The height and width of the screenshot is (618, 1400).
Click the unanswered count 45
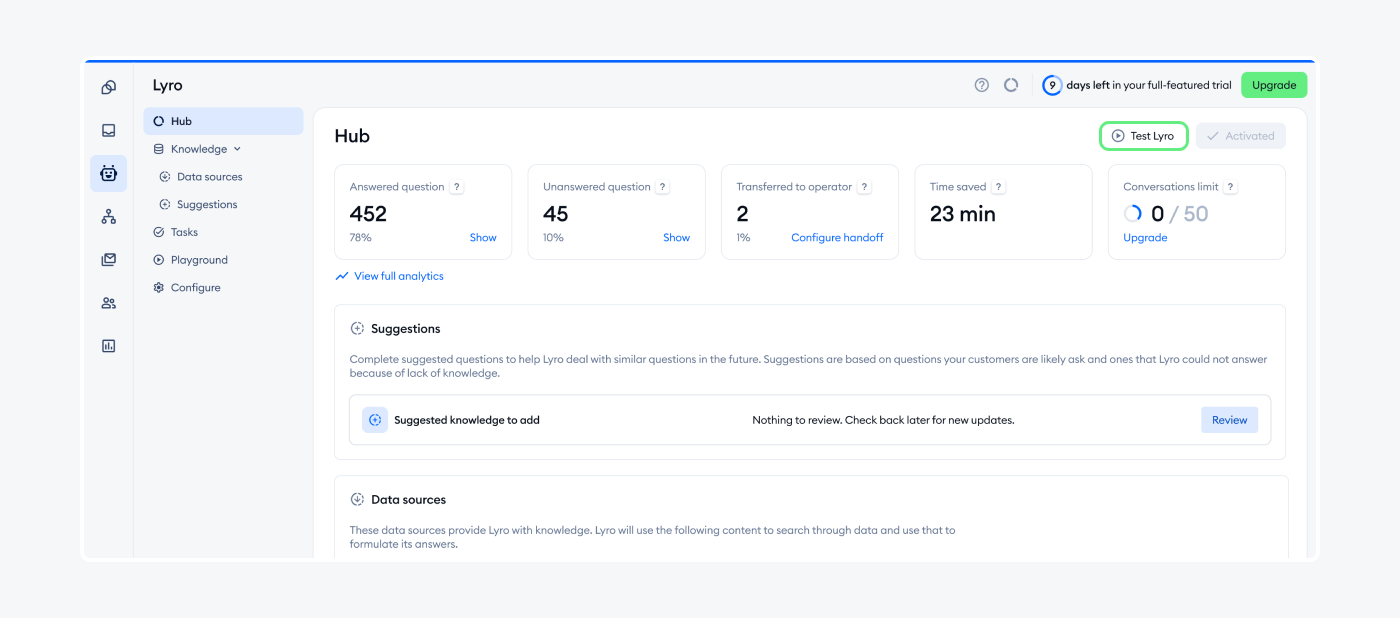pyautogui.click(x=556, y=214)
